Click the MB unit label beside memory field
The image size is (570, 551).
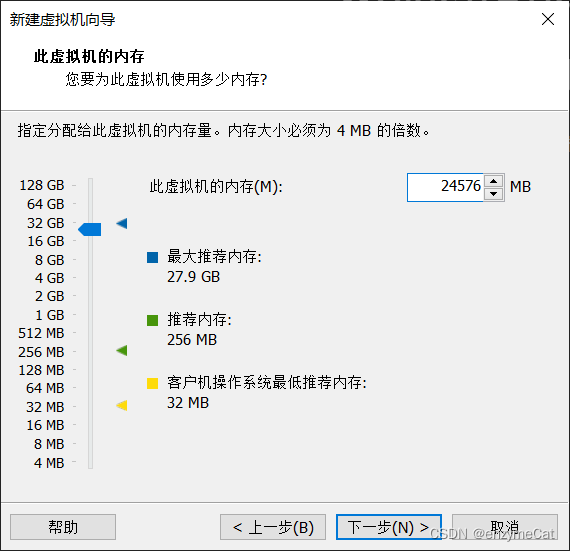pos(520,187)
